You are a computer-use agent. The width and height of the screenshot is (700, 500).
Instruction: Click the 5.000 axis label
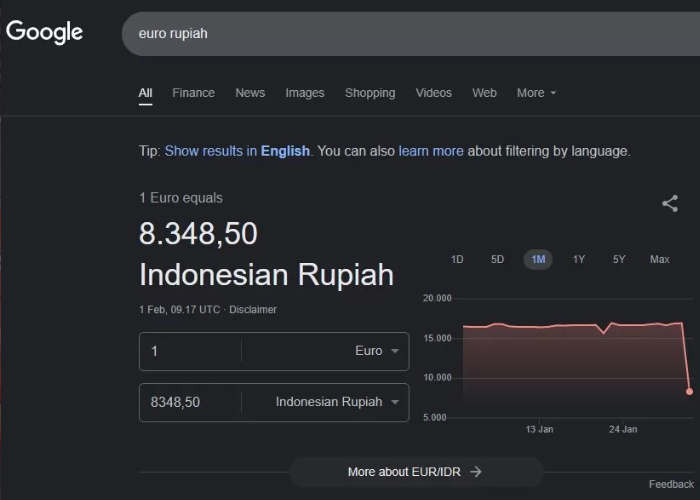434,417
